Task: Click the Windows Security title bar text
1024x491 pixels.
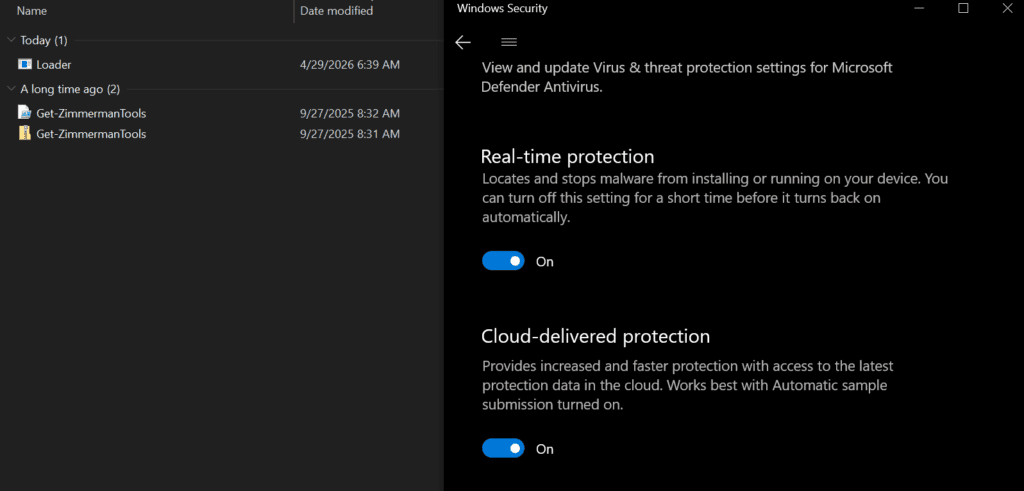Action: point(502,8)
